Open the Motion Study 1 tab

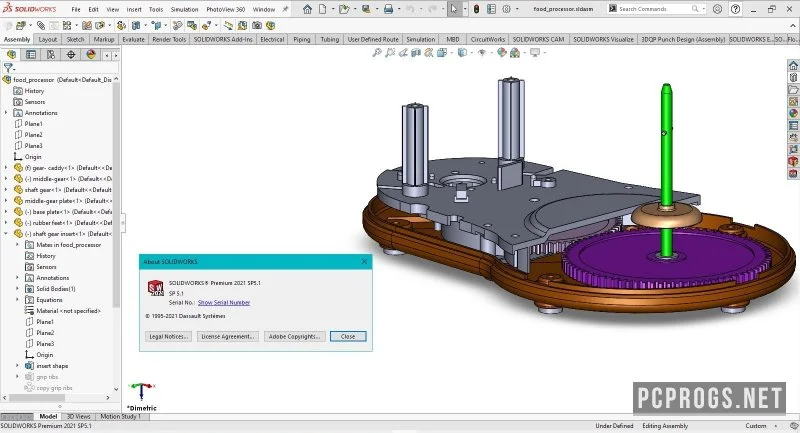[120, 417]
